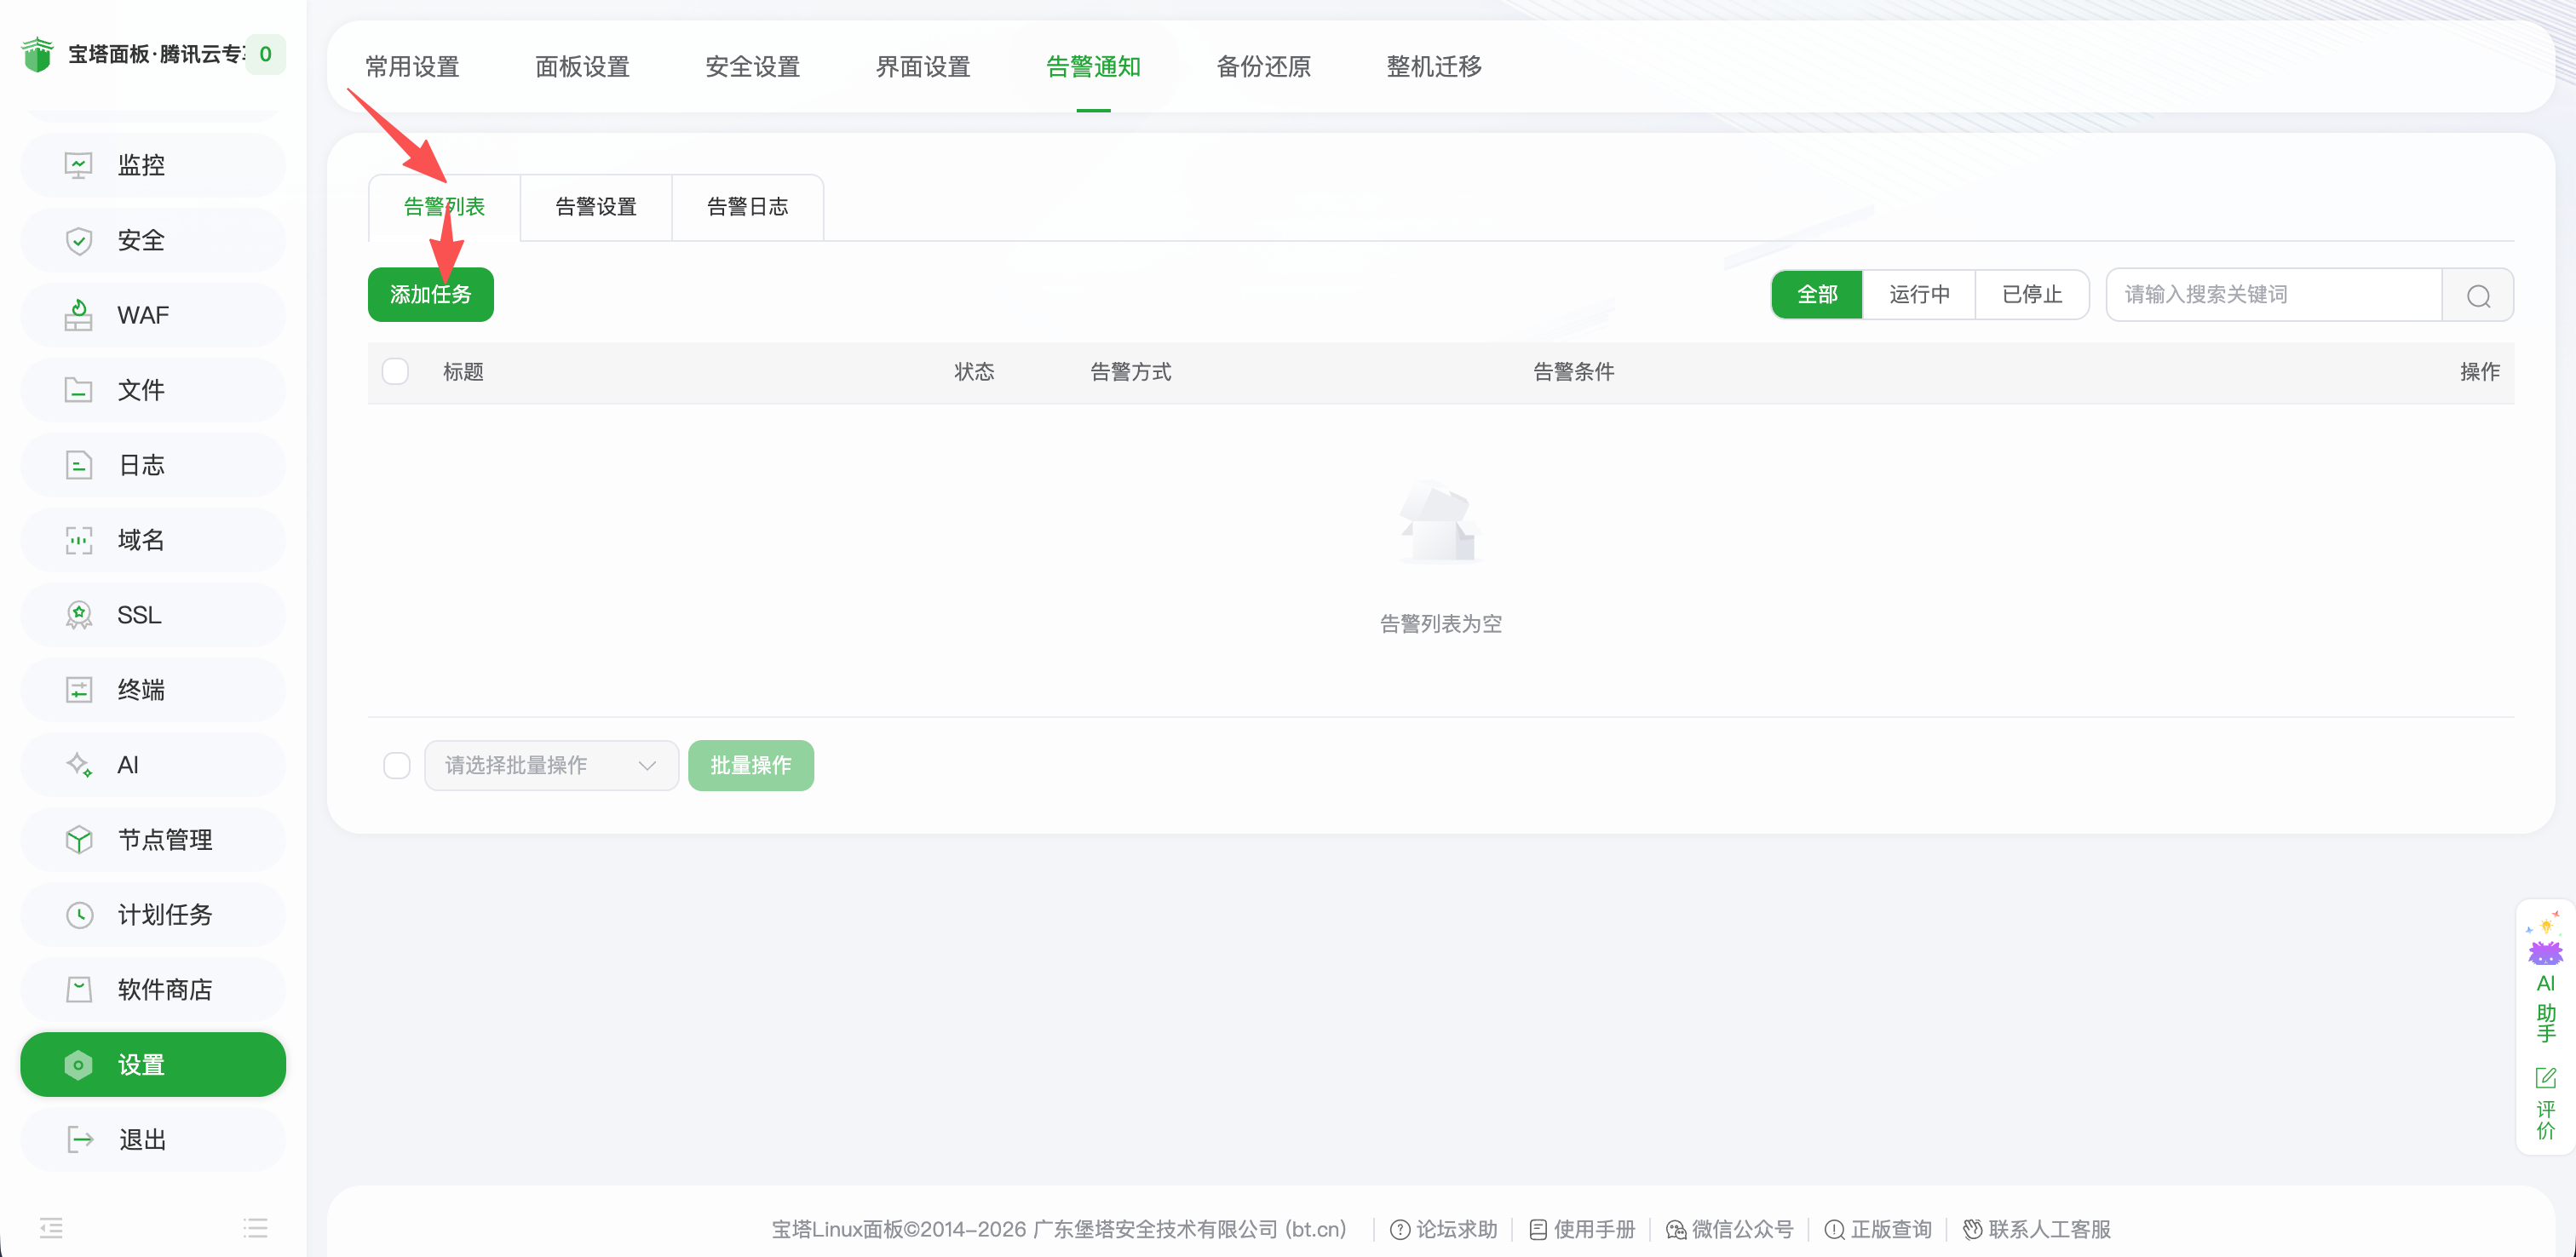Switch to 界面设置 tab
2576x1257 pixels.
(x=923, y=67)
